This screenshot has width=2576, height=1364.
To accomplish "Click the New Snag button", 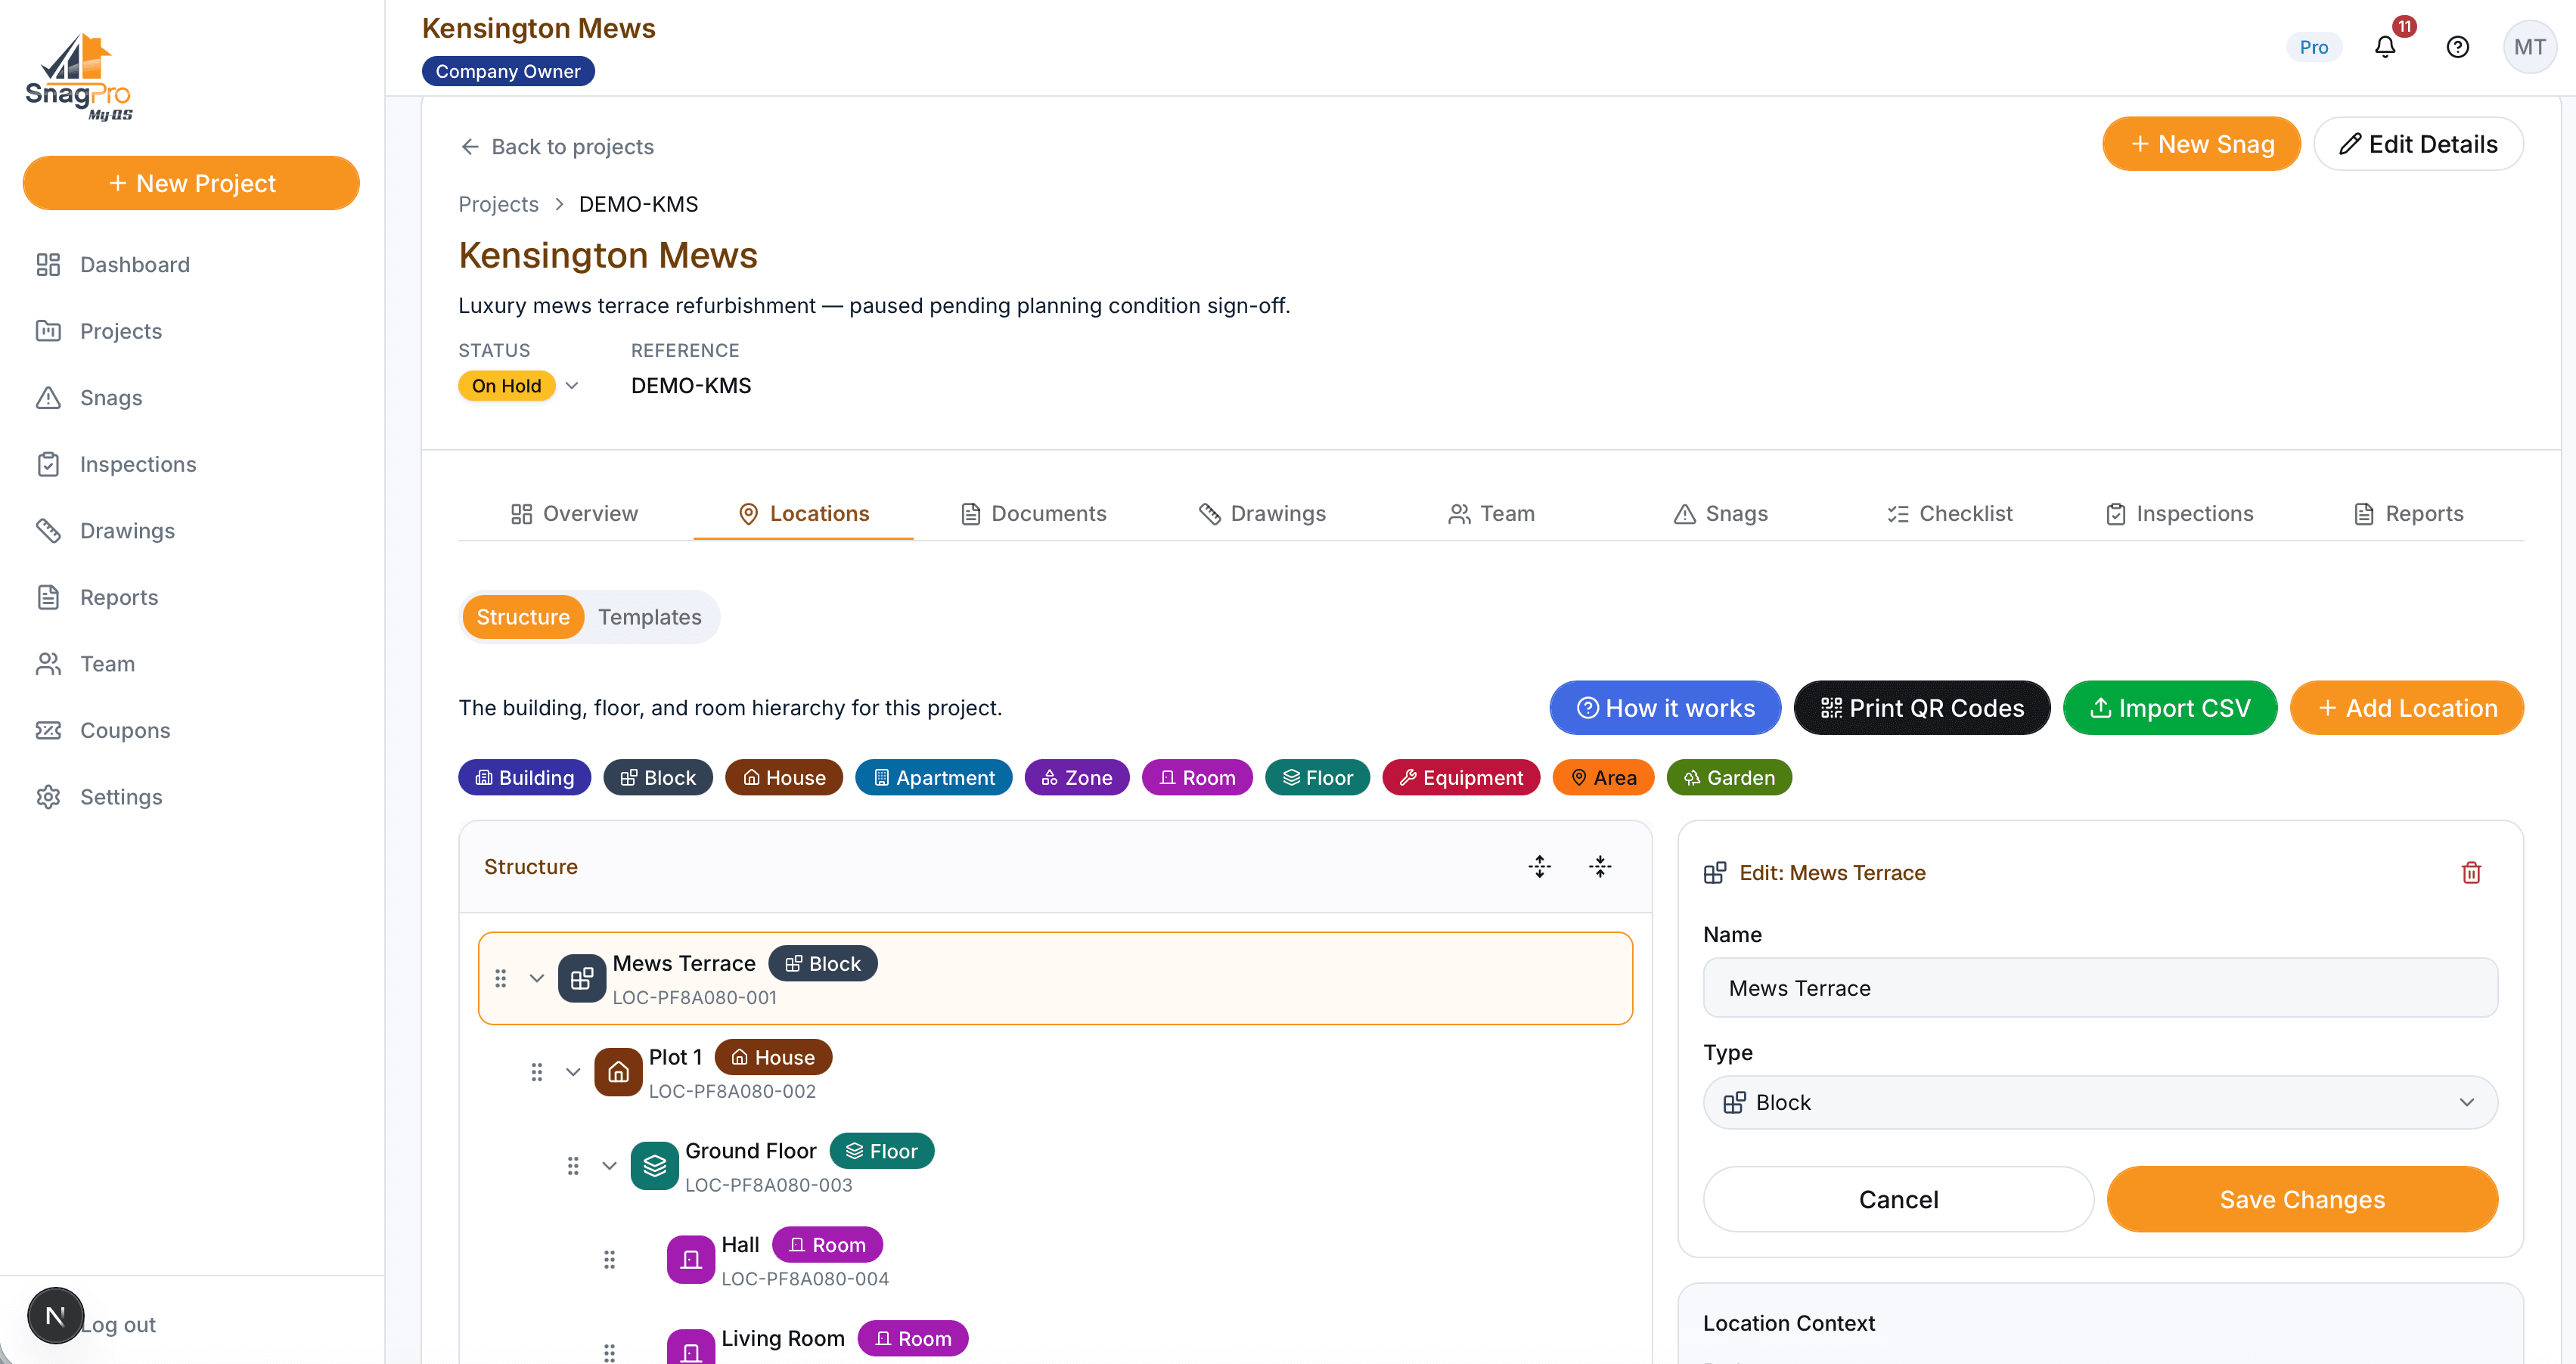I will point(2201,144).
